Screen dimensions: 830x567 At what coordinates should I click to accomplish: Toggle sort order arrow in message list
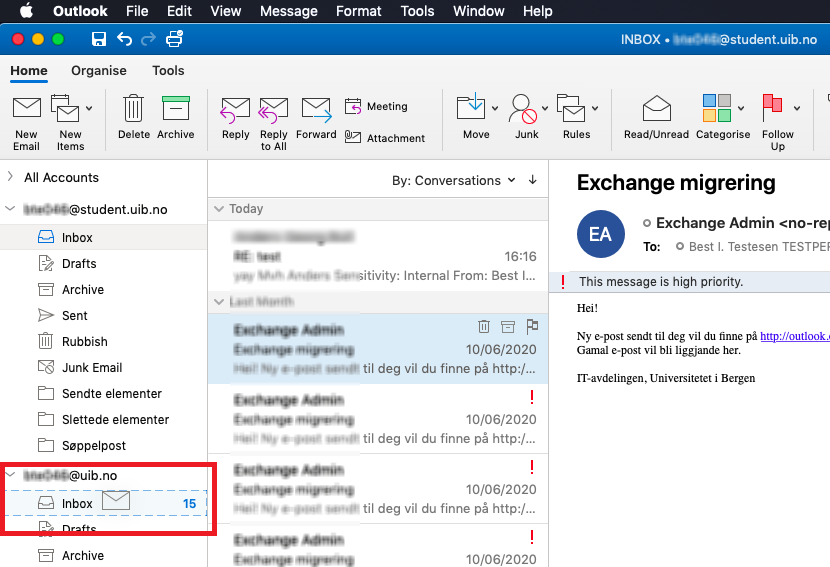click(x=532, y=180)
